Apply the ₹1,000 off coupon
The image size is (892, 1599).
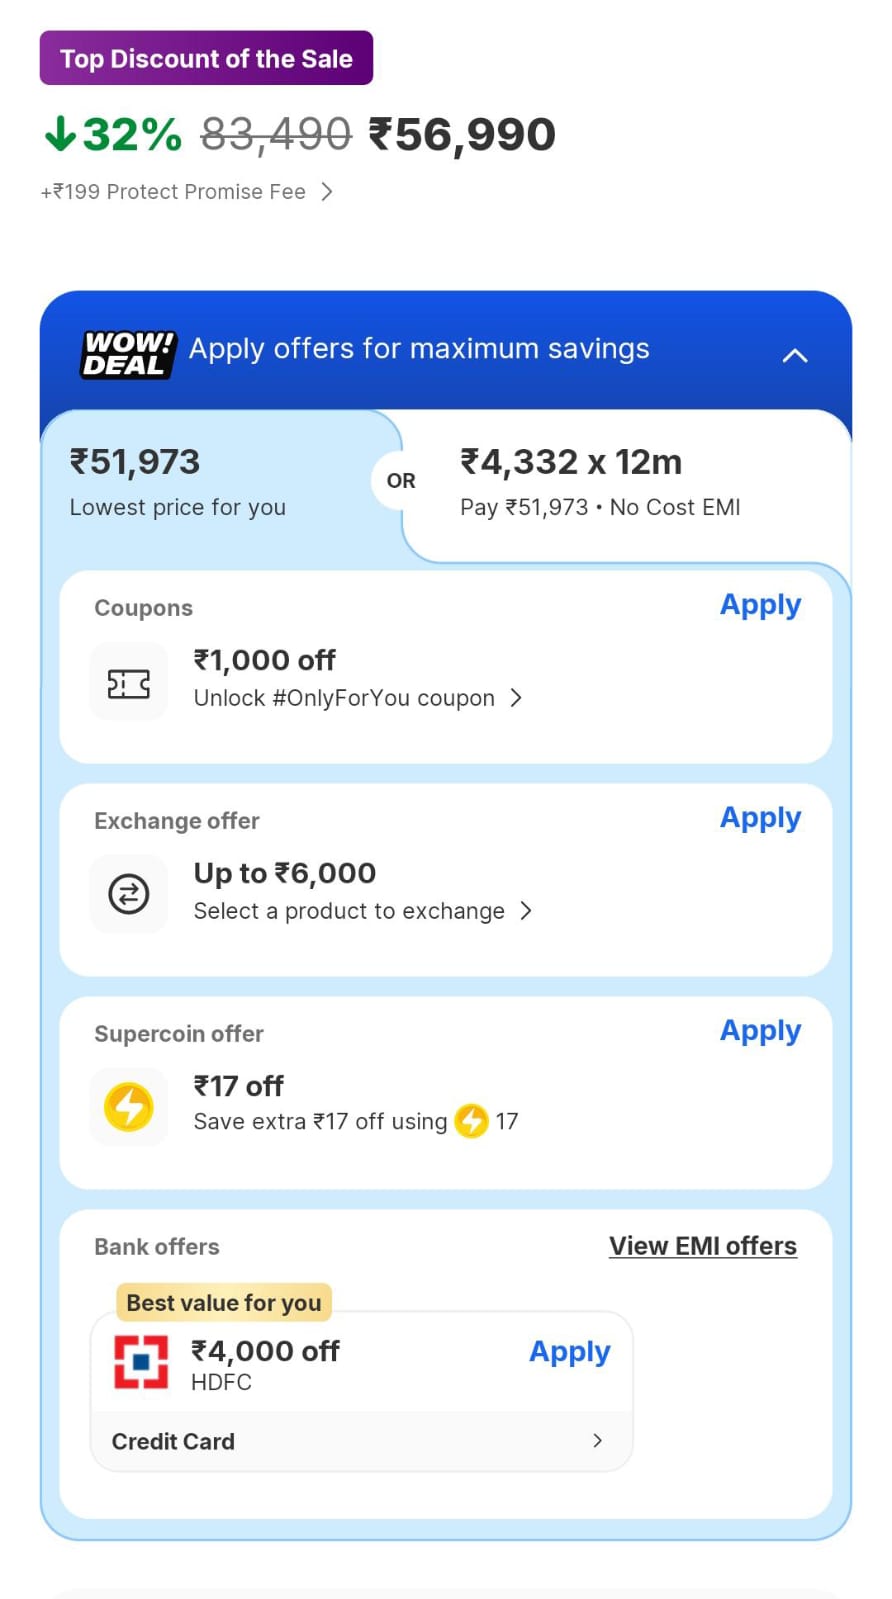pos(760,605)
